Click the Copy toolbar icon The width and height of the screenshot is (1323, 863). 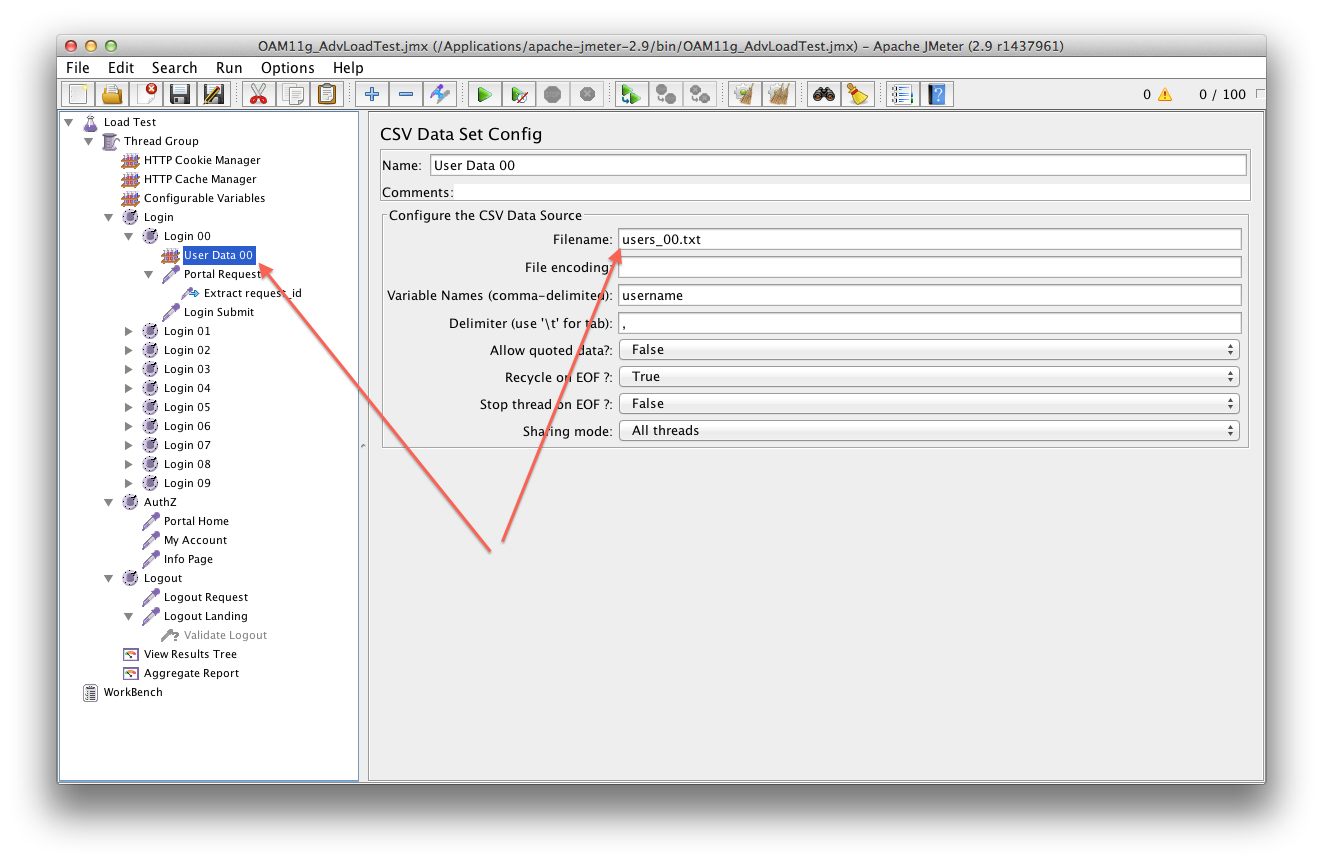click(292, 94)
